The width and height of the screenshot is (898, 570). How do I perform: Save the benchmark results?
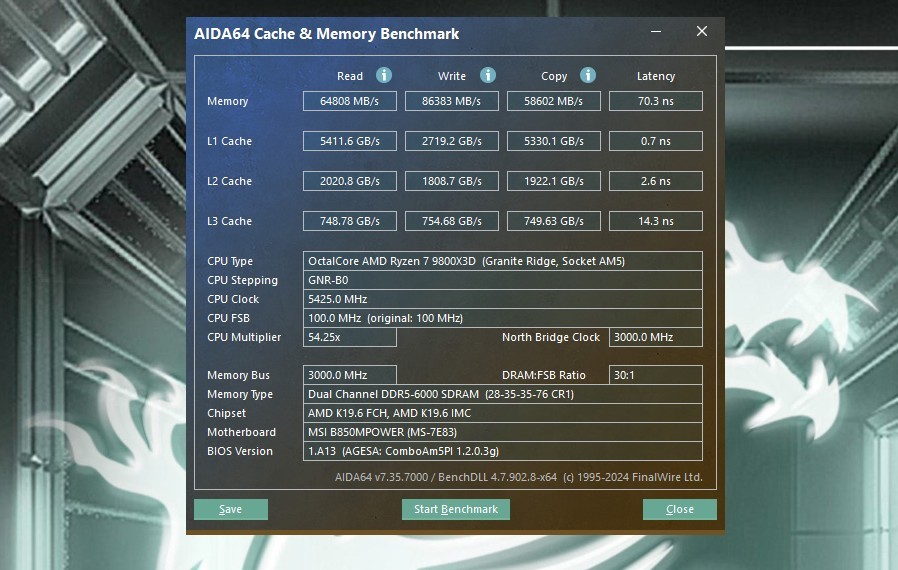[231, 509]
